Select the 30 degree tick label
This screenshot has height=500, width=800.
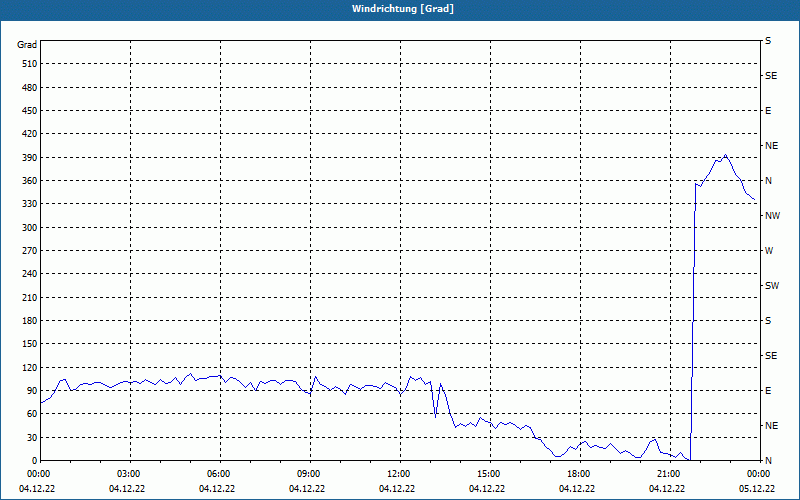[x=32, y=437]
